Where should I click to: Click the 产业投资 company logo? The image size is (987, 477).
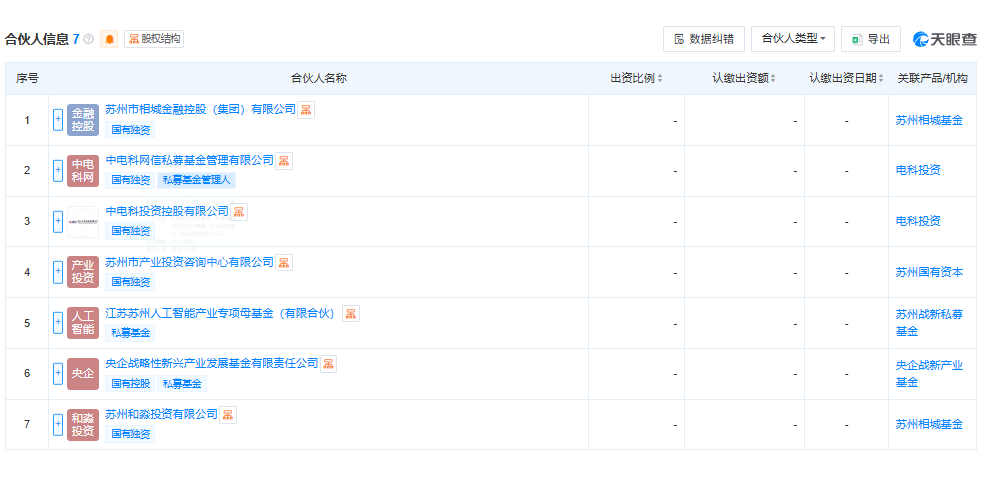(x=83, y=272)
